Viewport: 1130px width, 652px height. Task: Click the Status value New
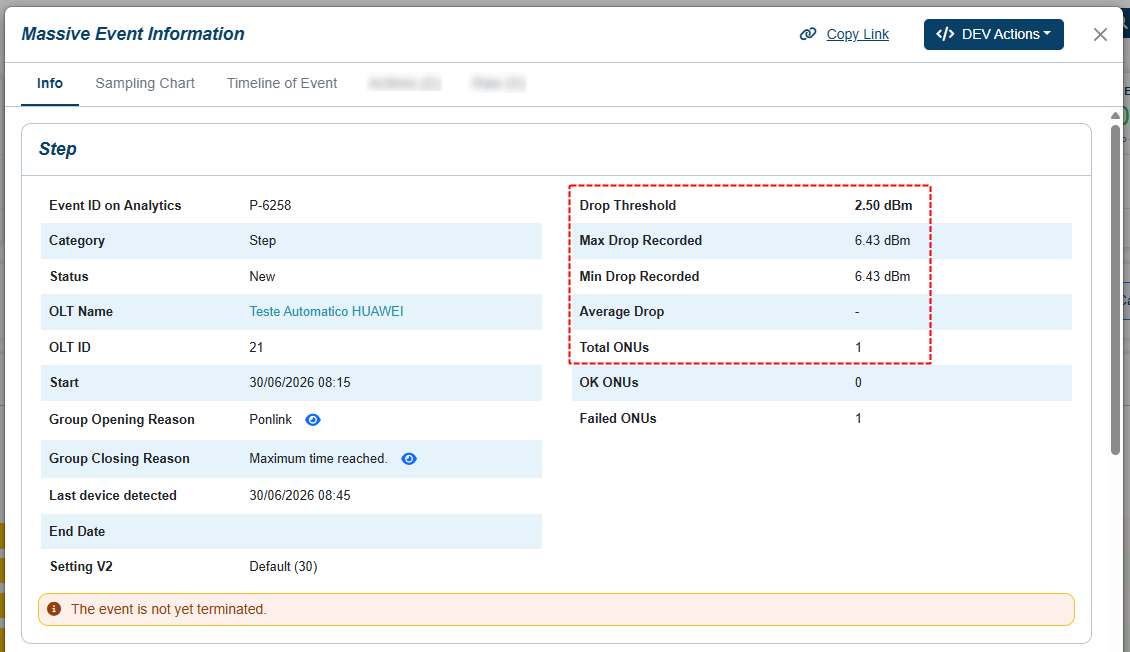pyautogui.click(x=262, y=277)
